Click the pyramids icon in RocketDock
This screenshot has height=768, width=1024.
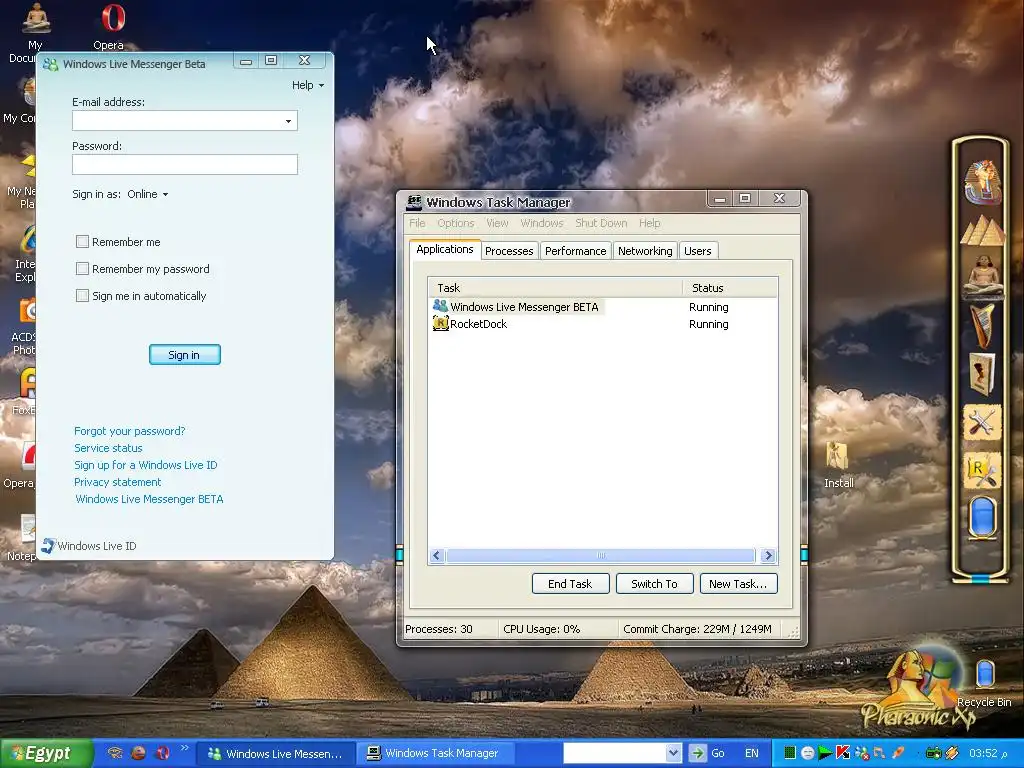(x=982, y=231)
